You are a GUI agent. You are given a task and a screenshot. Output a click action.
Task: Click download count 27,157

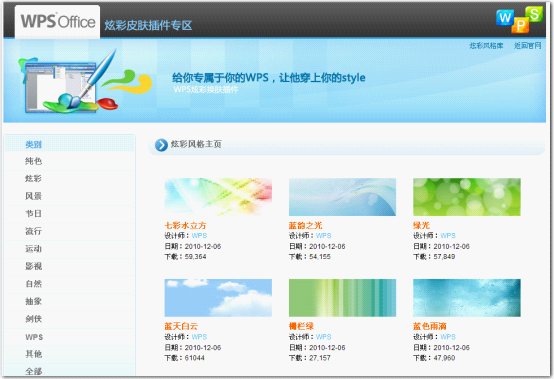320,358
